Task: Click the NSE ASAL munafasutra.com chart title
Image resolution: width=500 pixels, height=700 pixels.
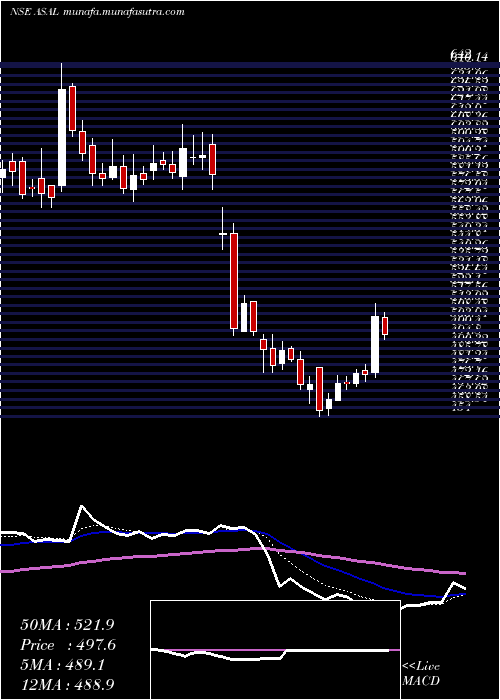Action: coord(97,12)
